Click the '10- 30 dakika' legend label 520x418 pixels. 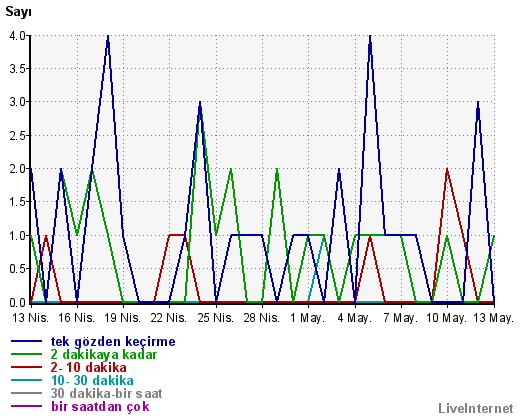click(92, 381)
